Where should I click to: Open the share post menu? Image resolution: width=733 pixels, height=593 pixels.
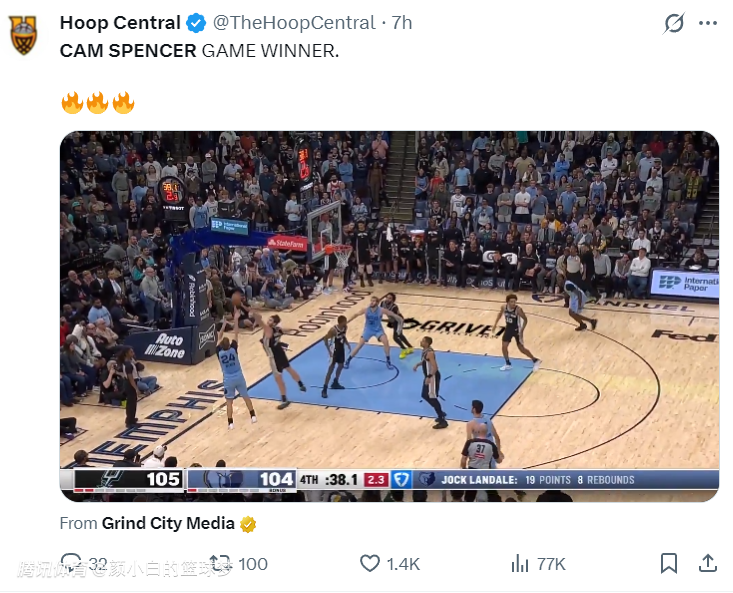click(x=707, y=564)
